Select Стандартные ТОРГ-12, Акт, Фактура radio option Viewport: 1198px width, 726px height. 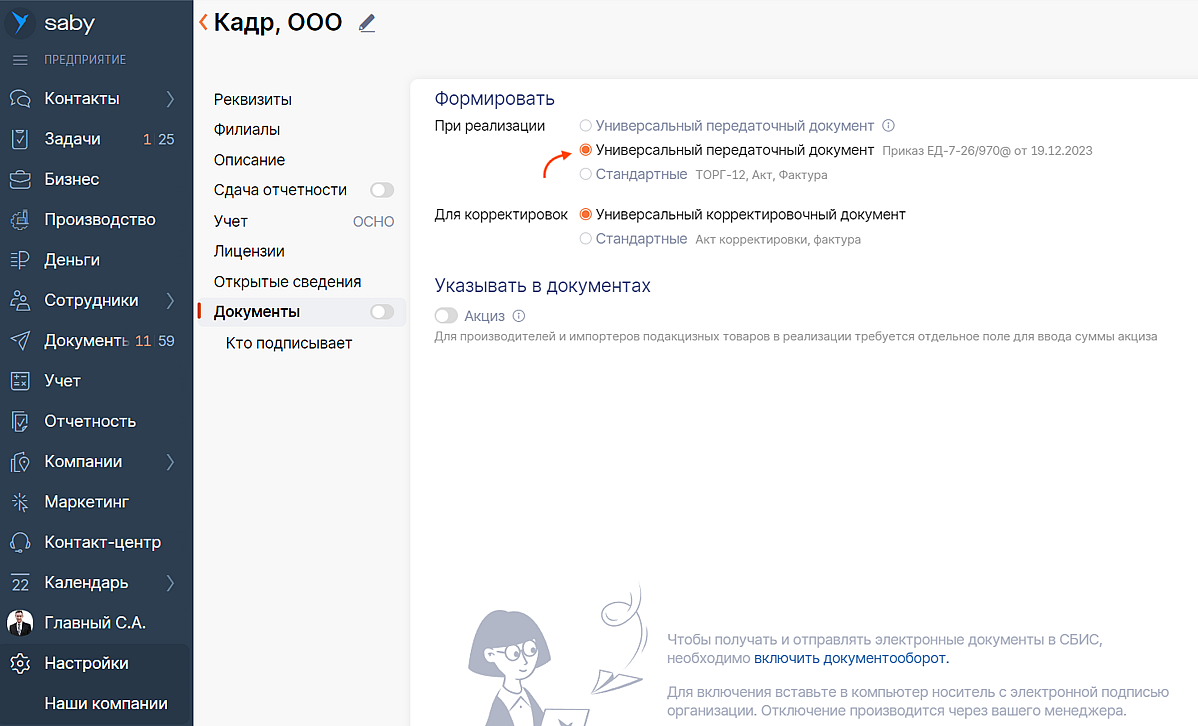click(x=586, y=175)
